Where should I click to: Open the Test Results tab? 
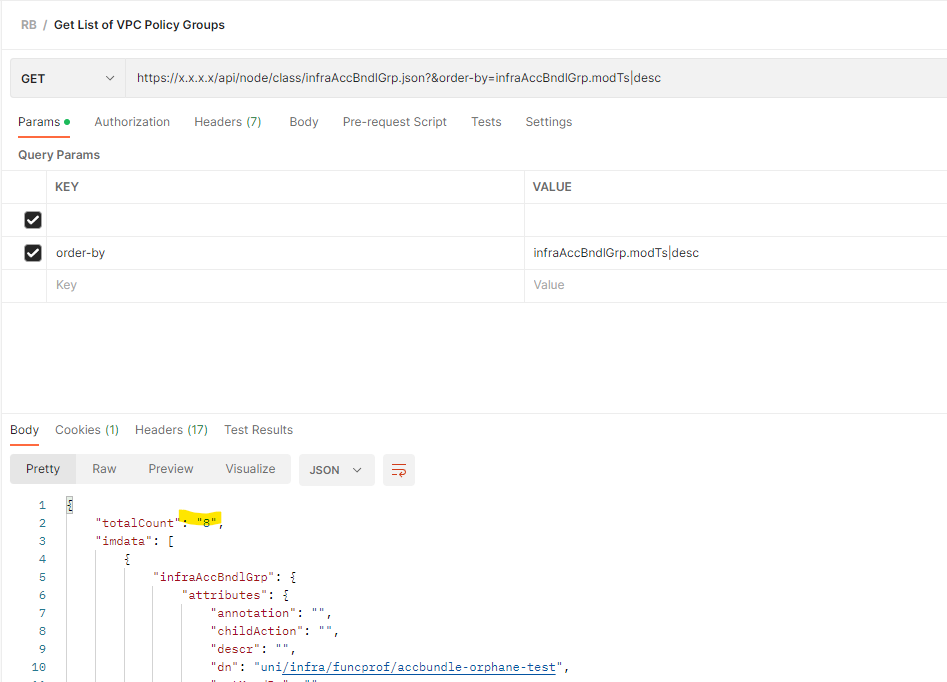click(258, 430)
